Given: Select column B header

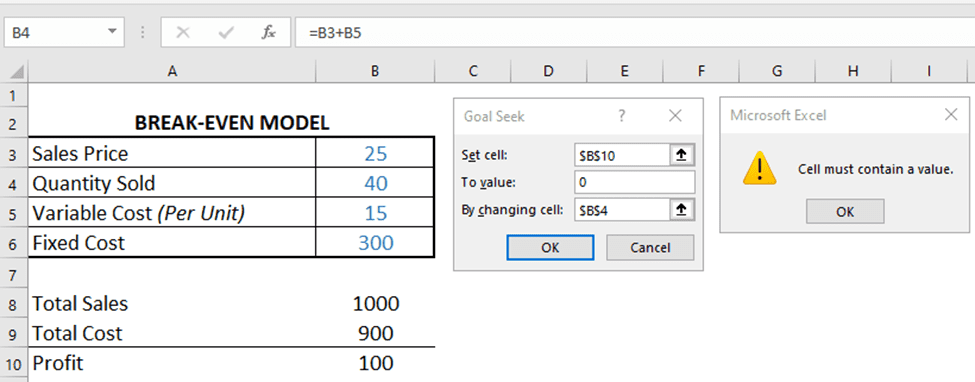Looking at the screenshot, I should (375, 72).
